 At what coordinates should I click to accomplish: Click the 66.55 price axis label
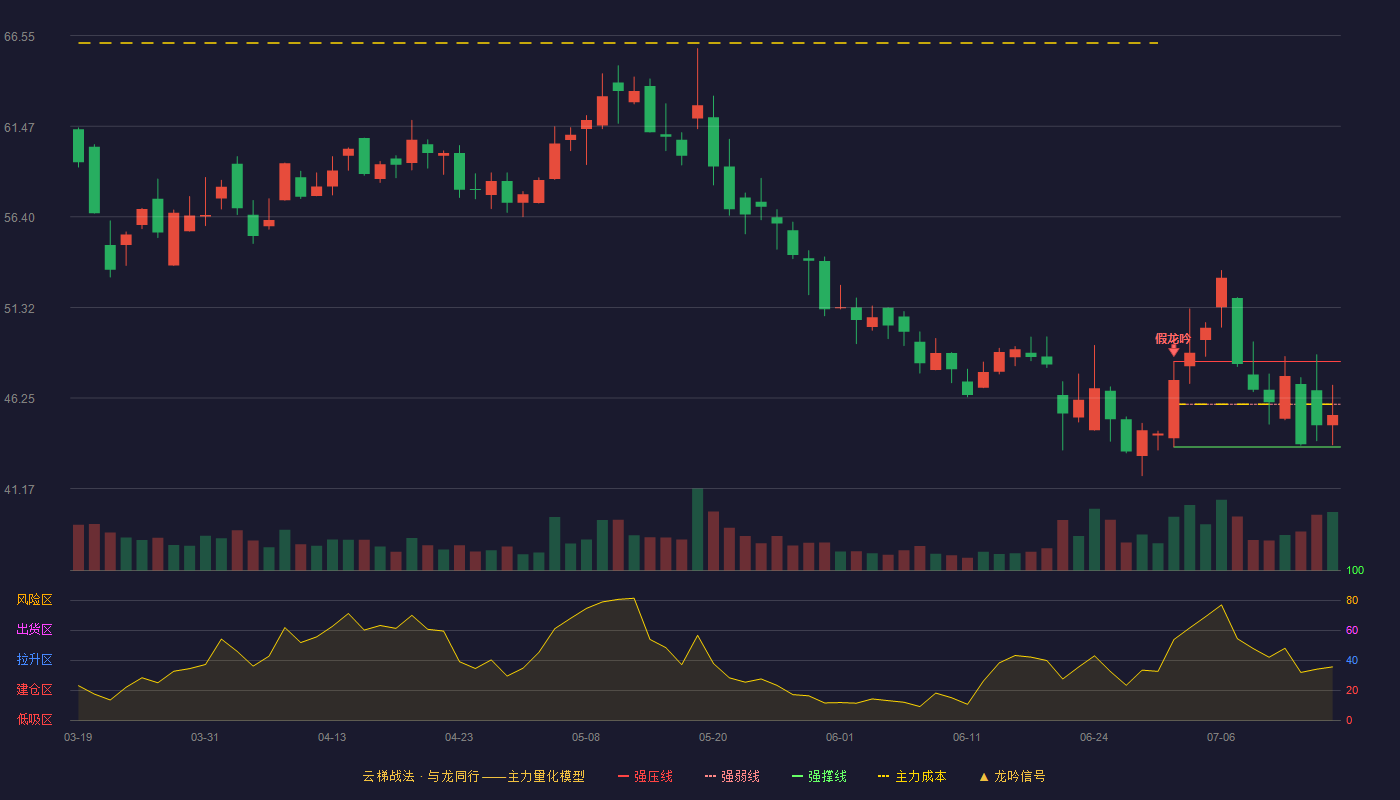(x=19, y=37)
